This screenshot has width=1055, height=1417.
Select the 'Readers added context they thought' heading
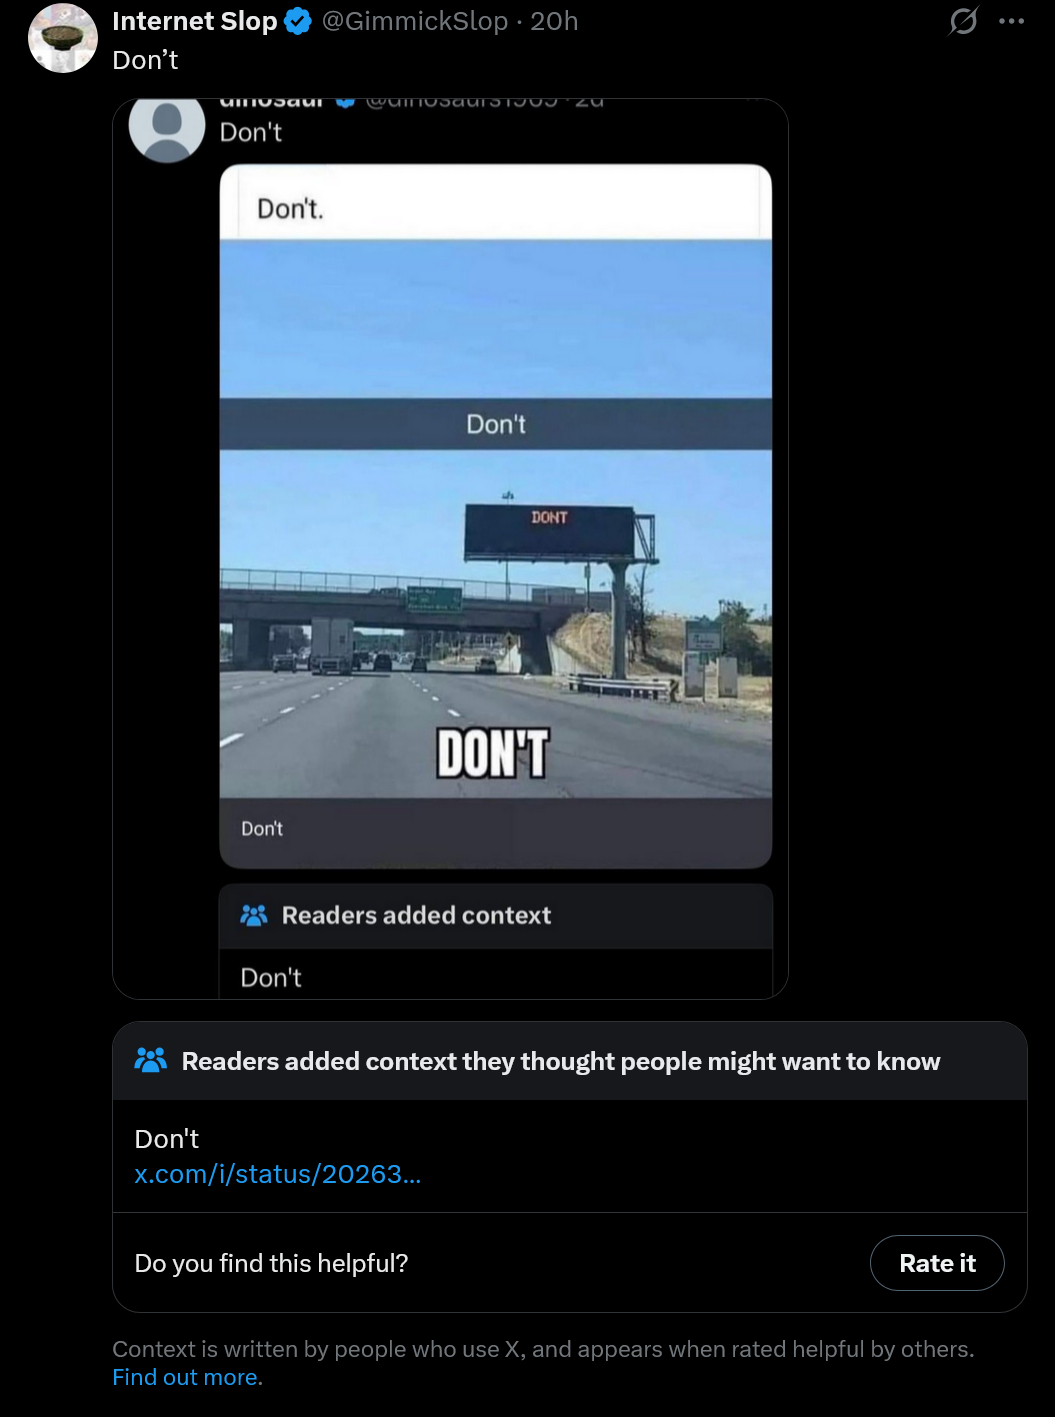point(561,1061)
